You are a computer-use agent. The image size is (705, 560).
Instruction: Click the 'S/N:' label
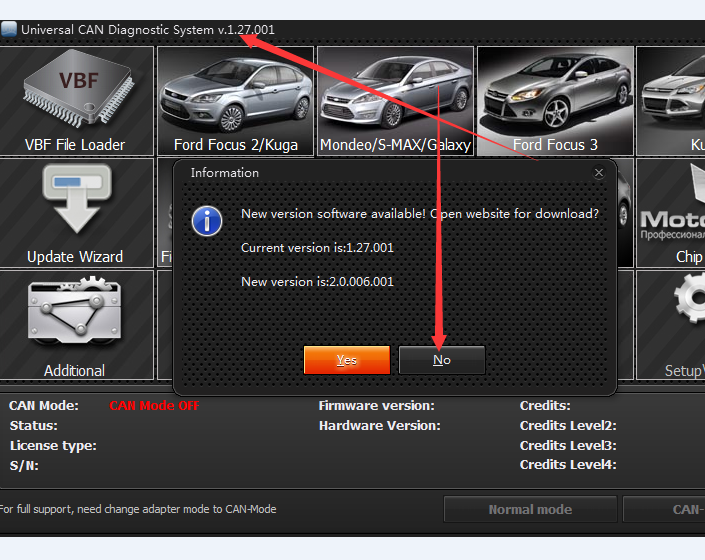click(24, 466)
